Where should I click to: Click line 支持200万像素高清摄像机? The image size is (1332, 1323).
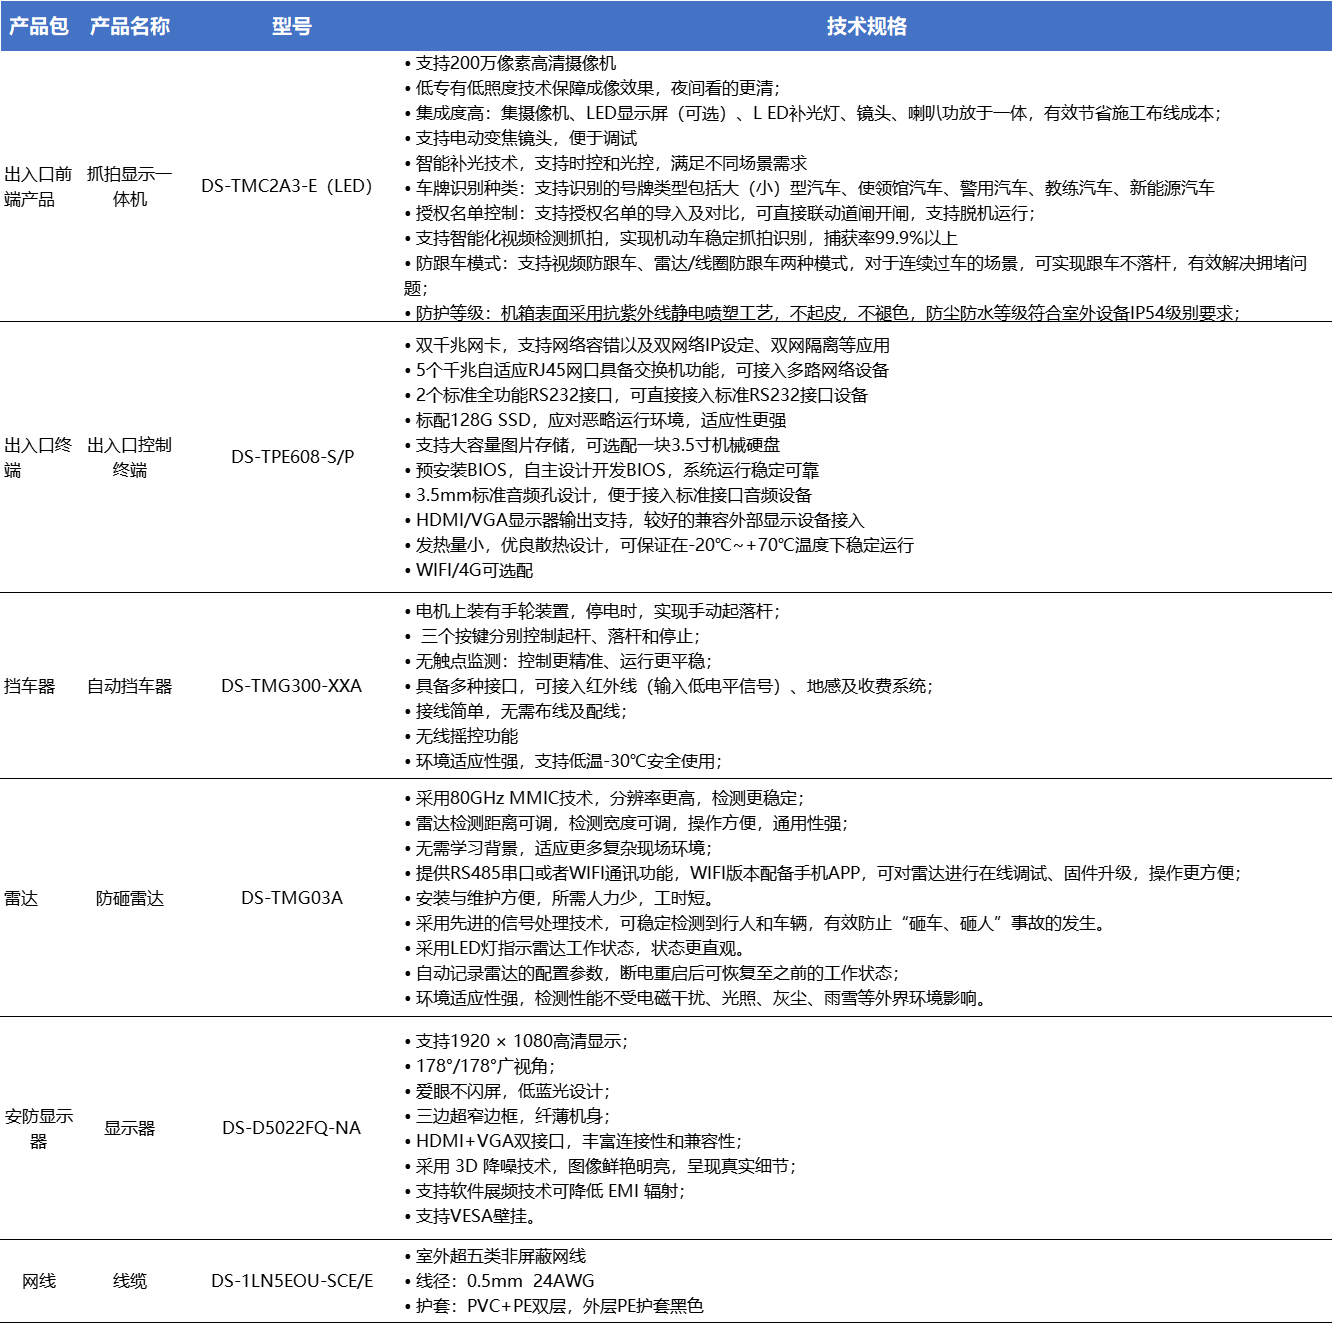[x=510, y=63]
